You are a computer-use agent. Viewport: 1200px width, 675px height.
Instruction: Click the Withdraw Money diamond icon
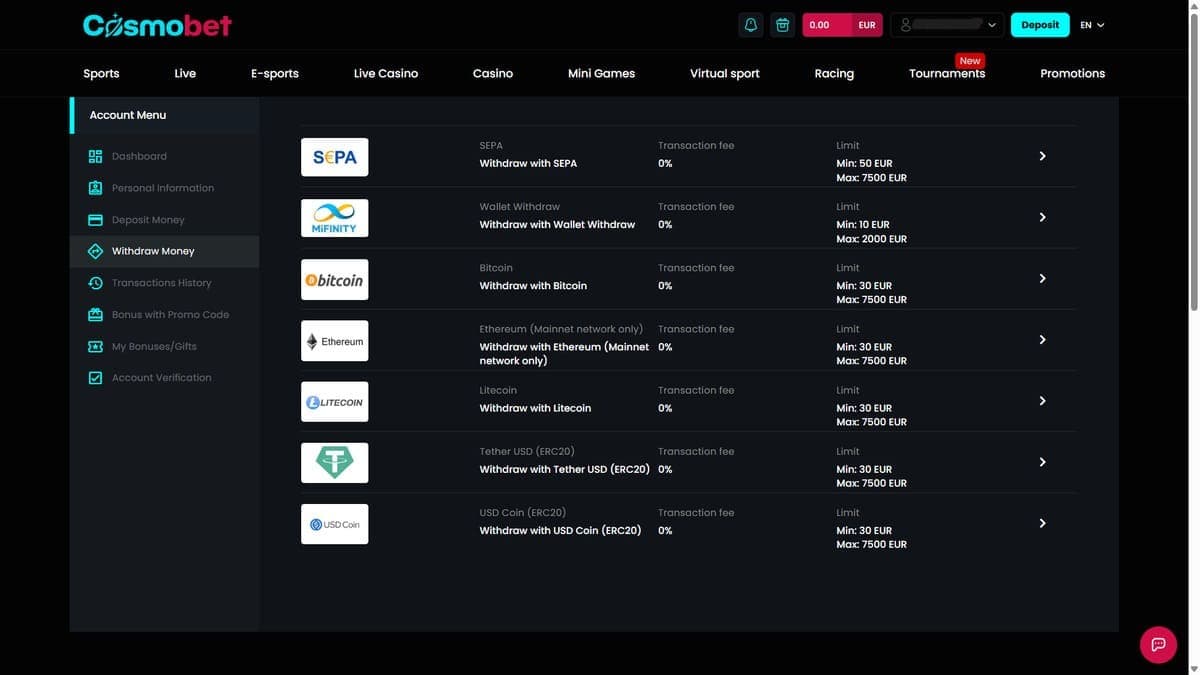point(96,251)
